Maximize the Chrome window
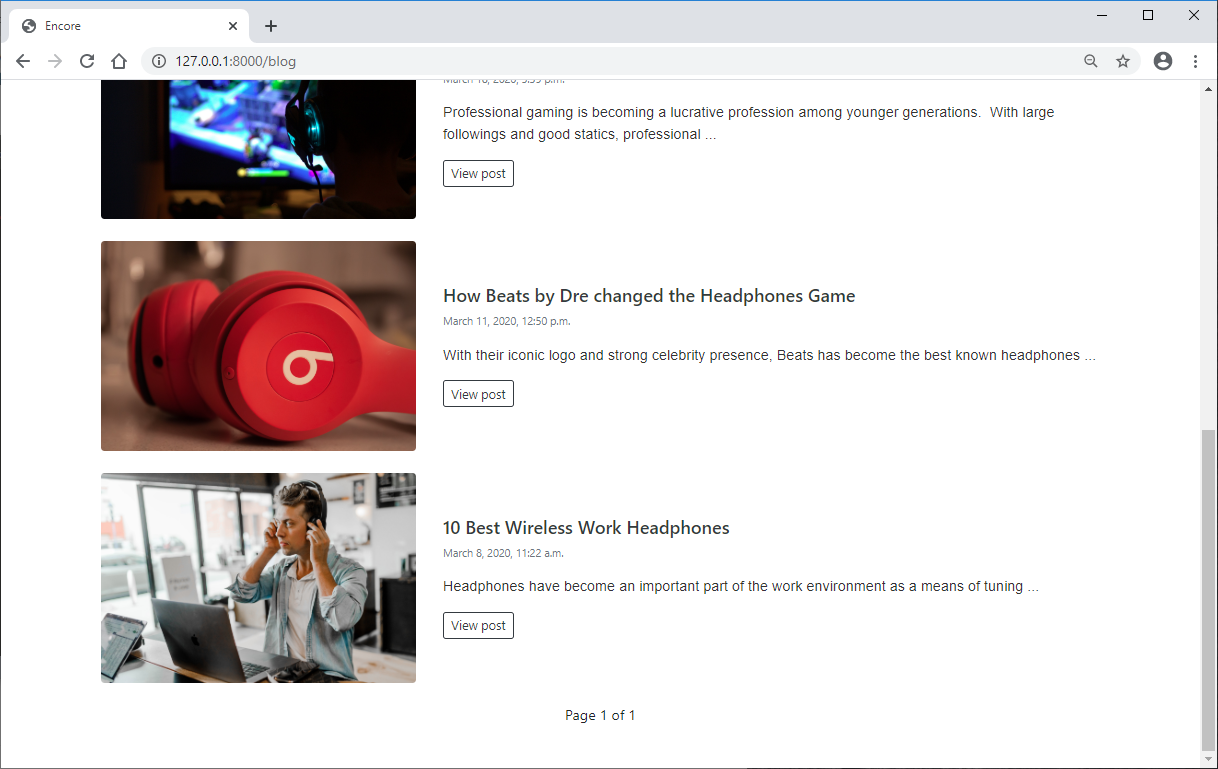The height and width of the screenshot is (769, 1218). click(1148, 15)
